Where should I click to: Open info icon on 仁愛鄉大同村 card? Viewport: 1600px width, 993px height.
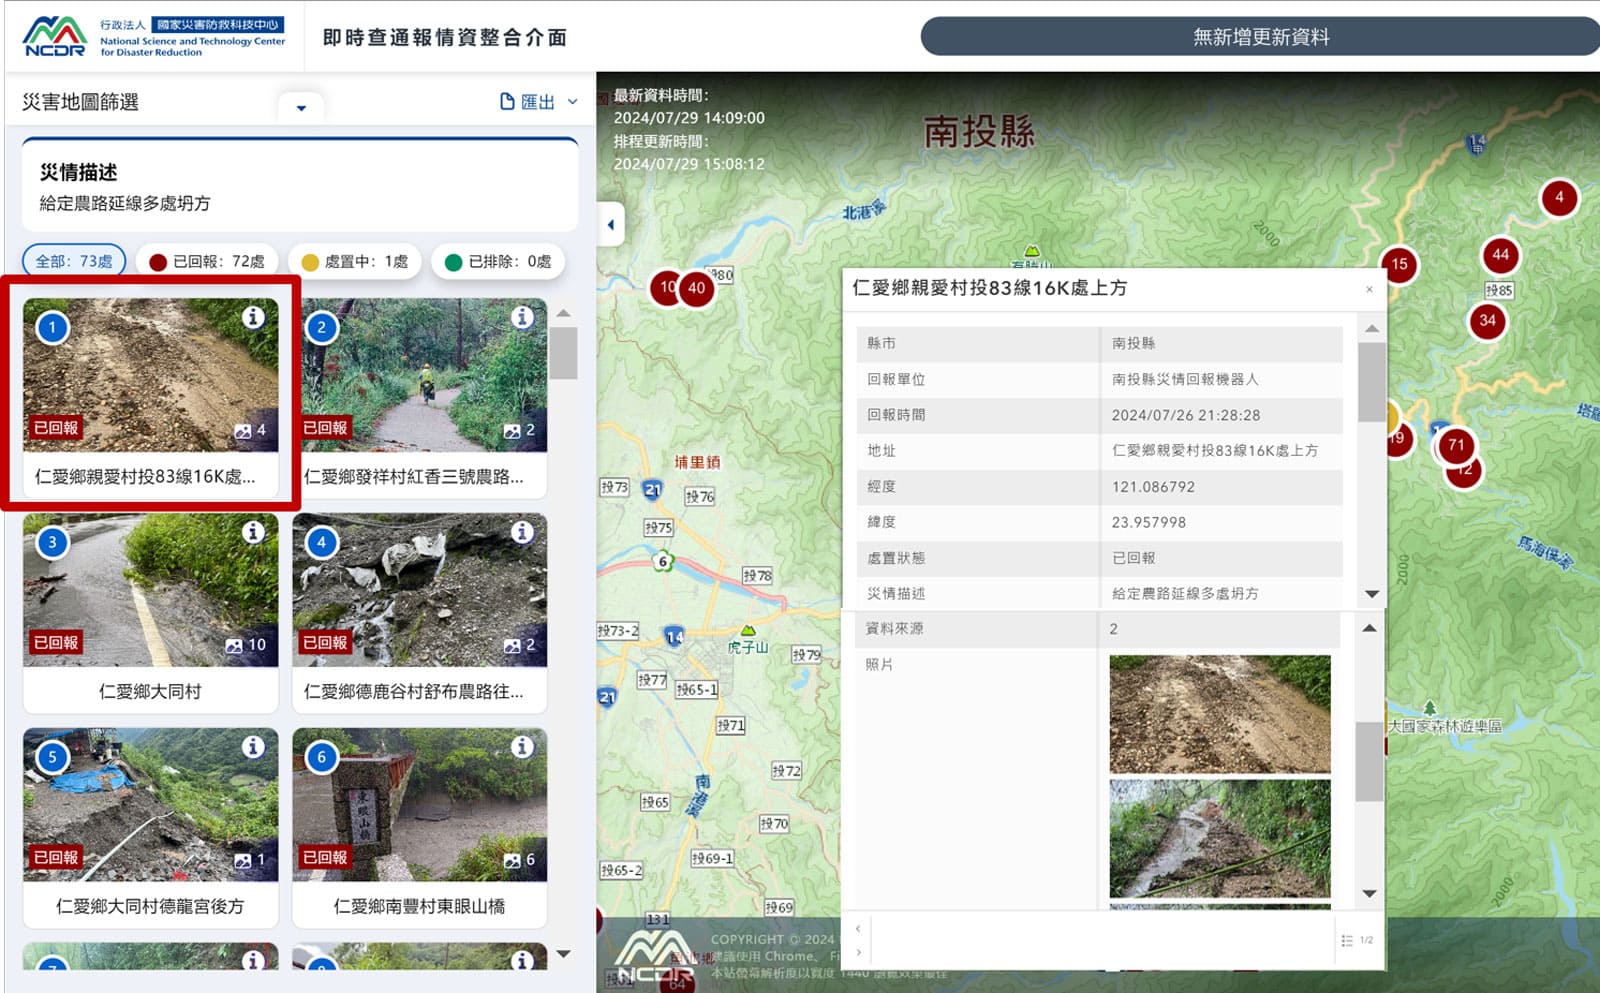point(254,532)
